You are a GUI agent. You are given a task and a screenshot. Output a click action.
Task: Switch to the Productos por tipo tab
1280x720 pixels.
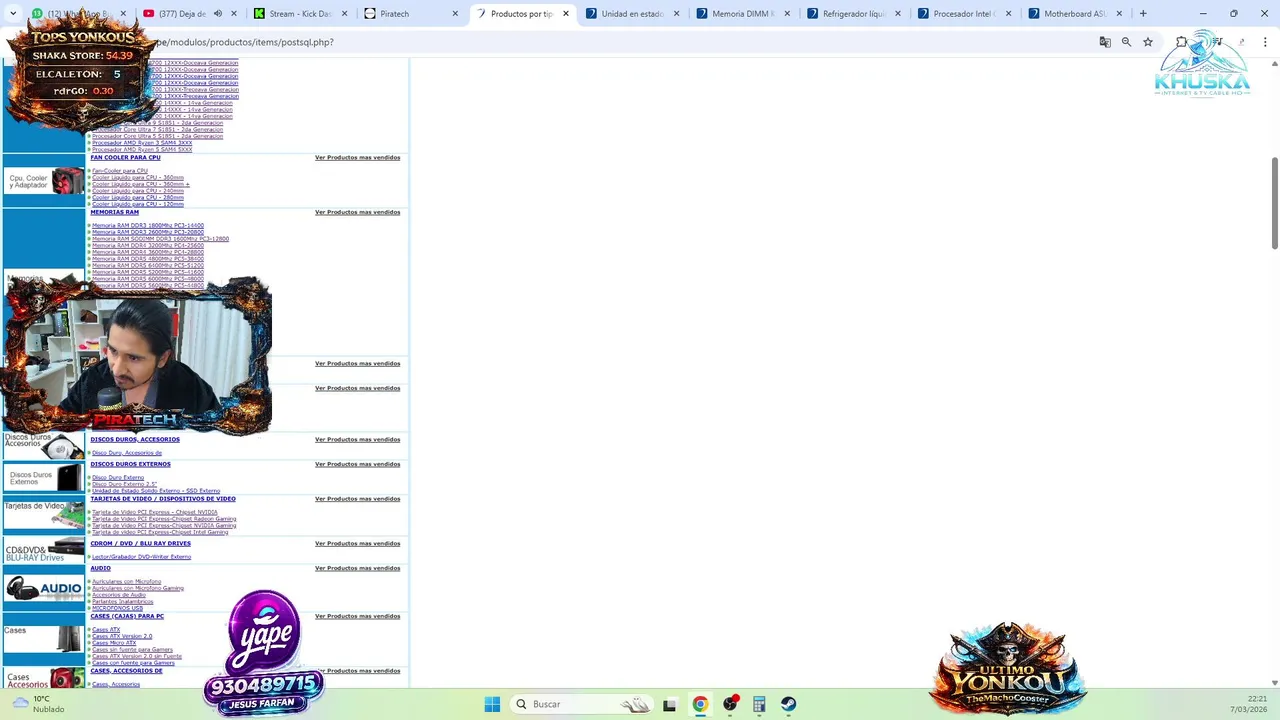(x=521, y=14)
